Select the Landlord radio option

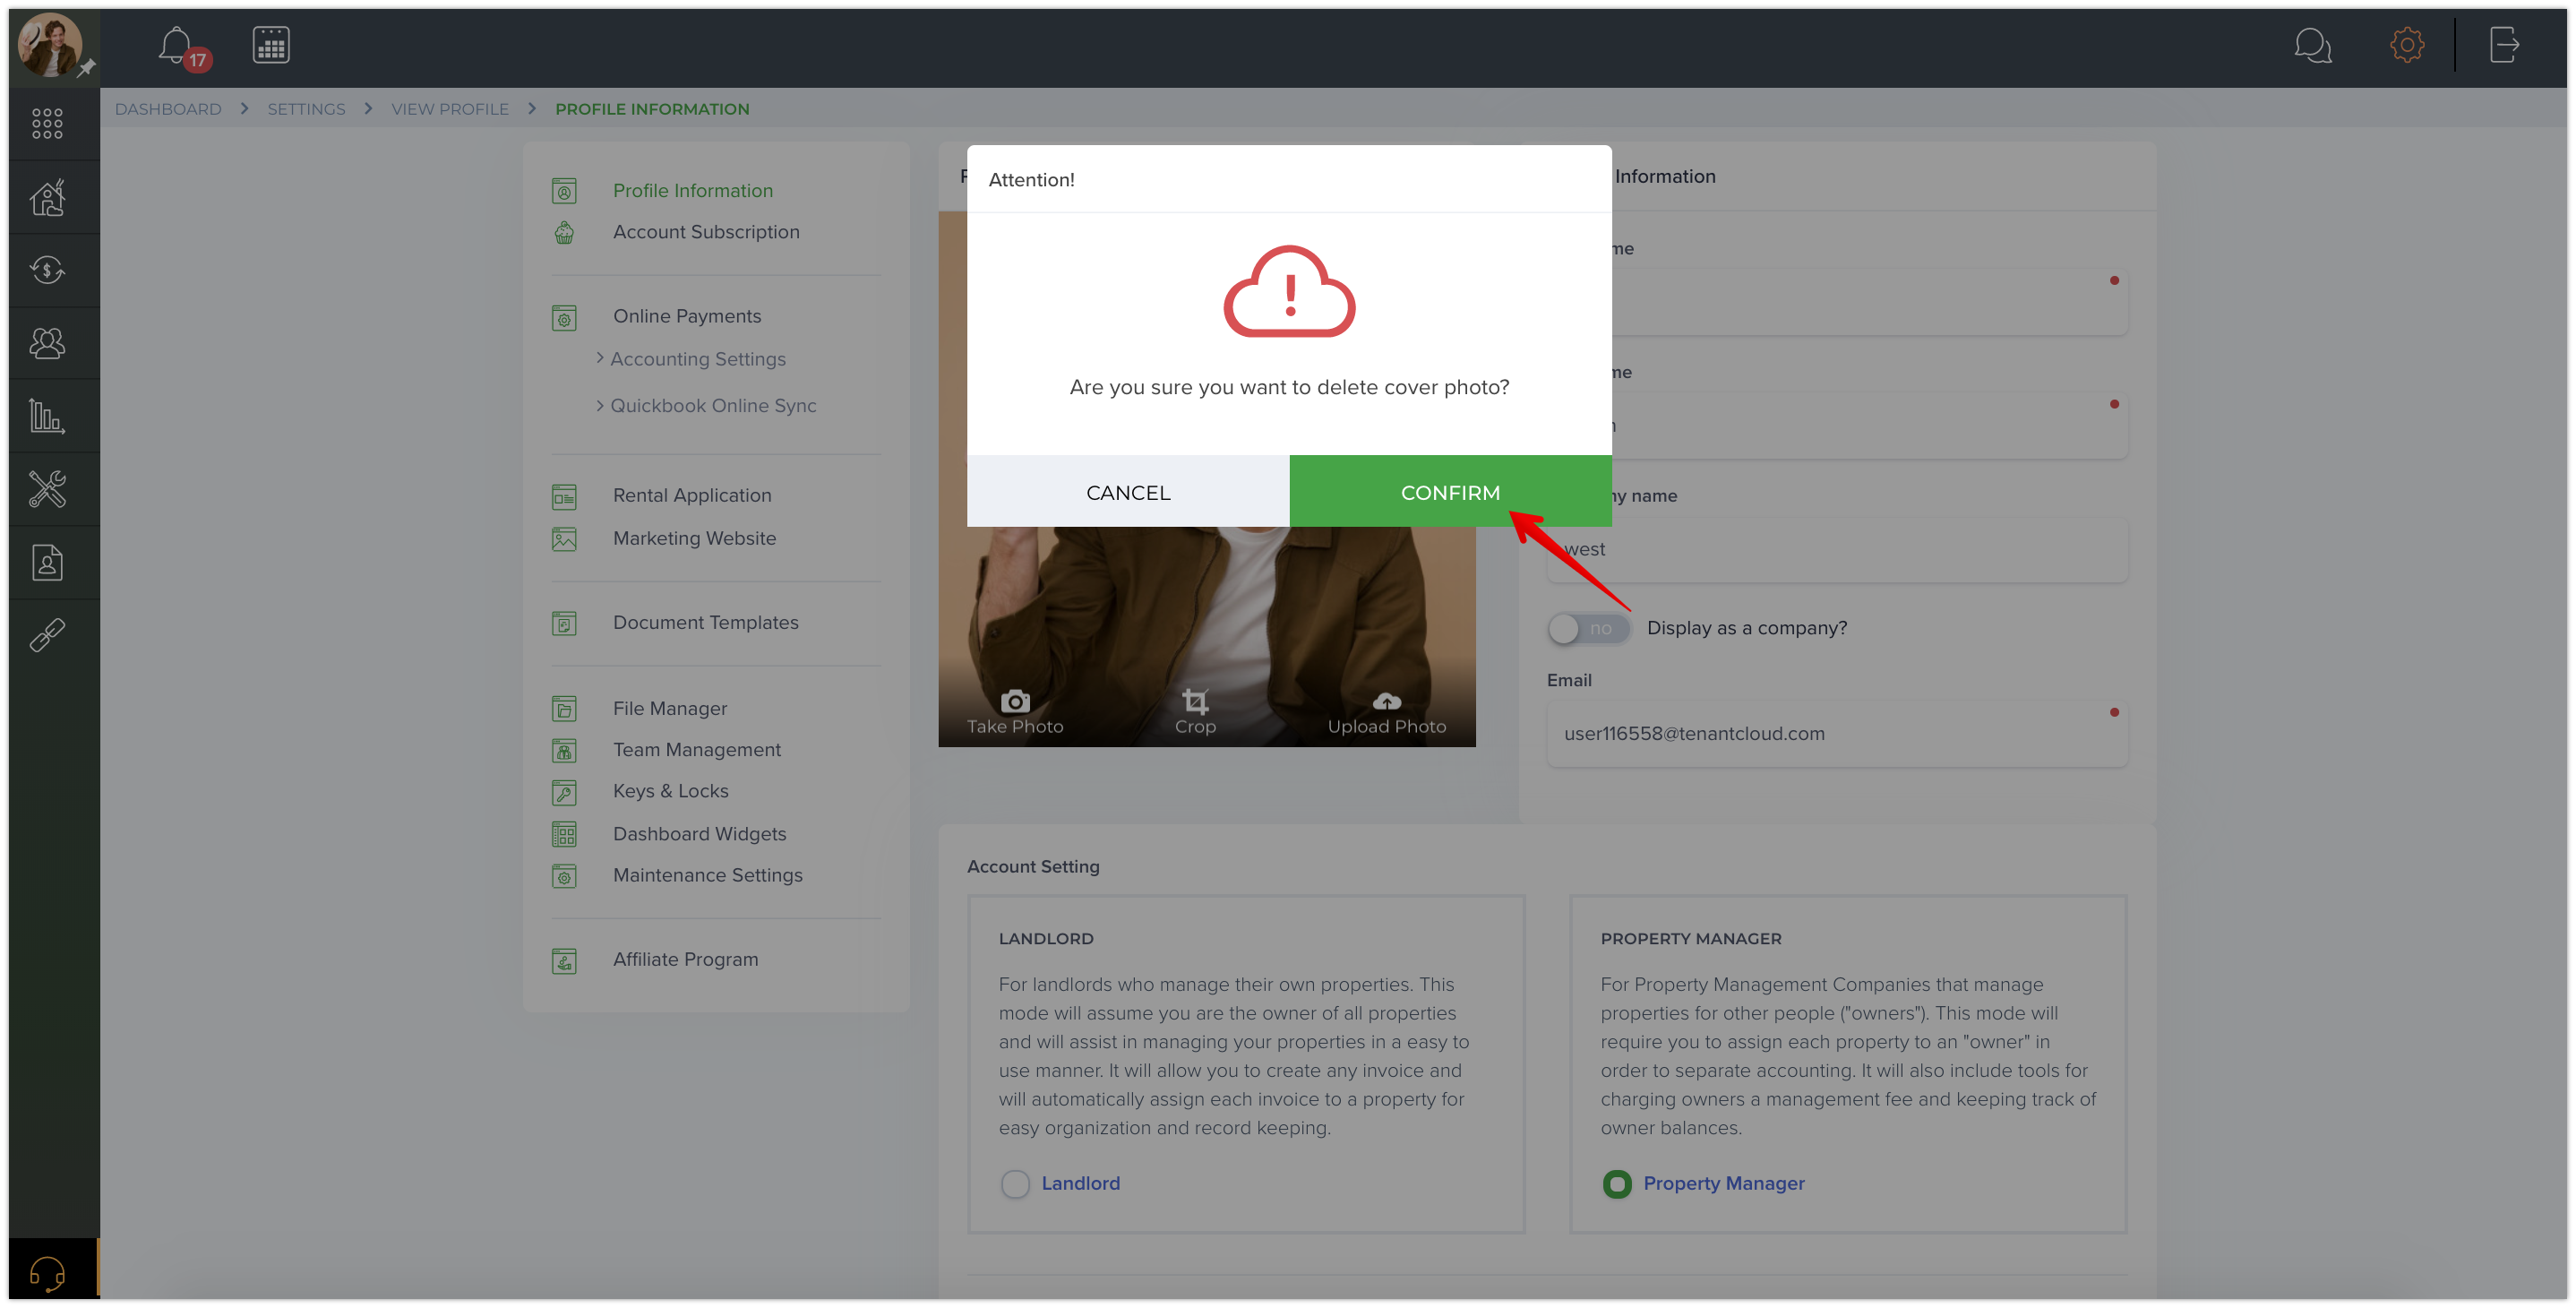coord(1015,1184)
